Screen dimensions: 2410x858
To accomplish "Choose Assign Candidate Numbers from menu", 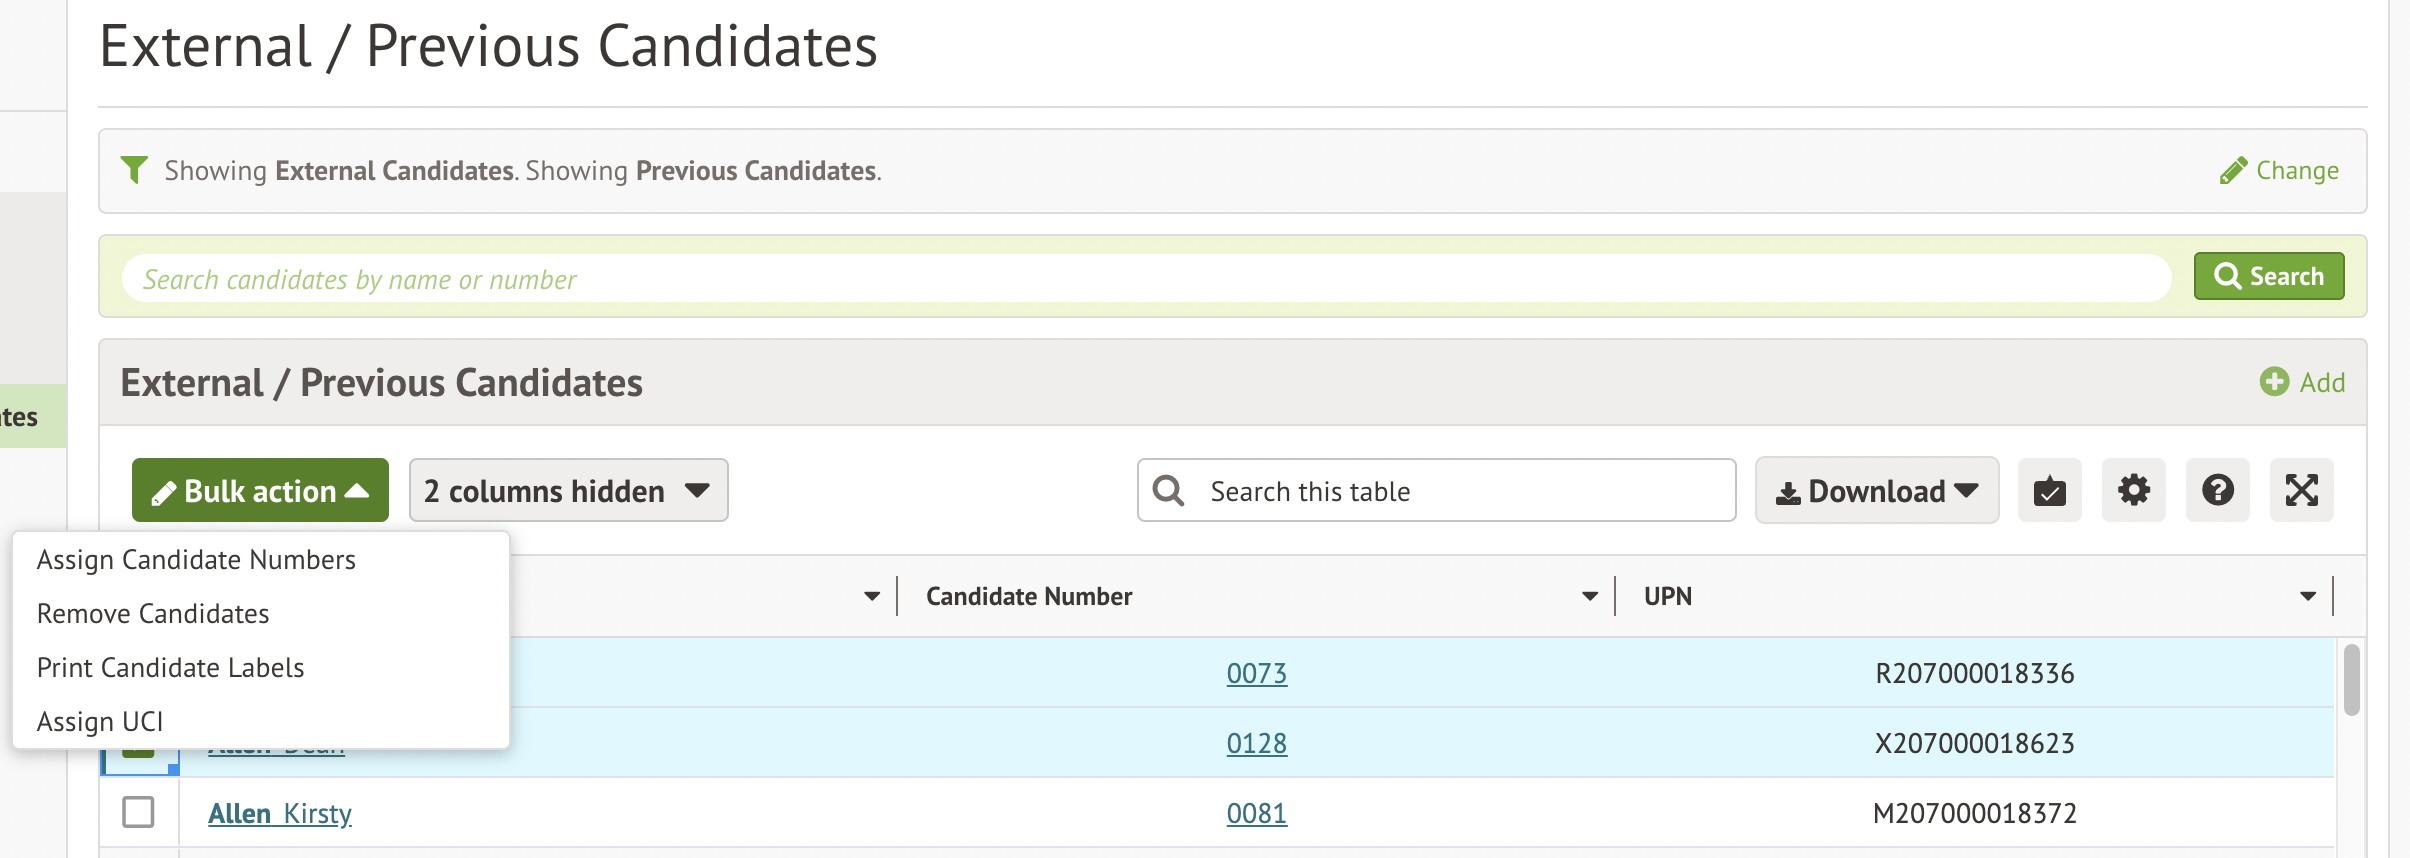I will point(196,560).
